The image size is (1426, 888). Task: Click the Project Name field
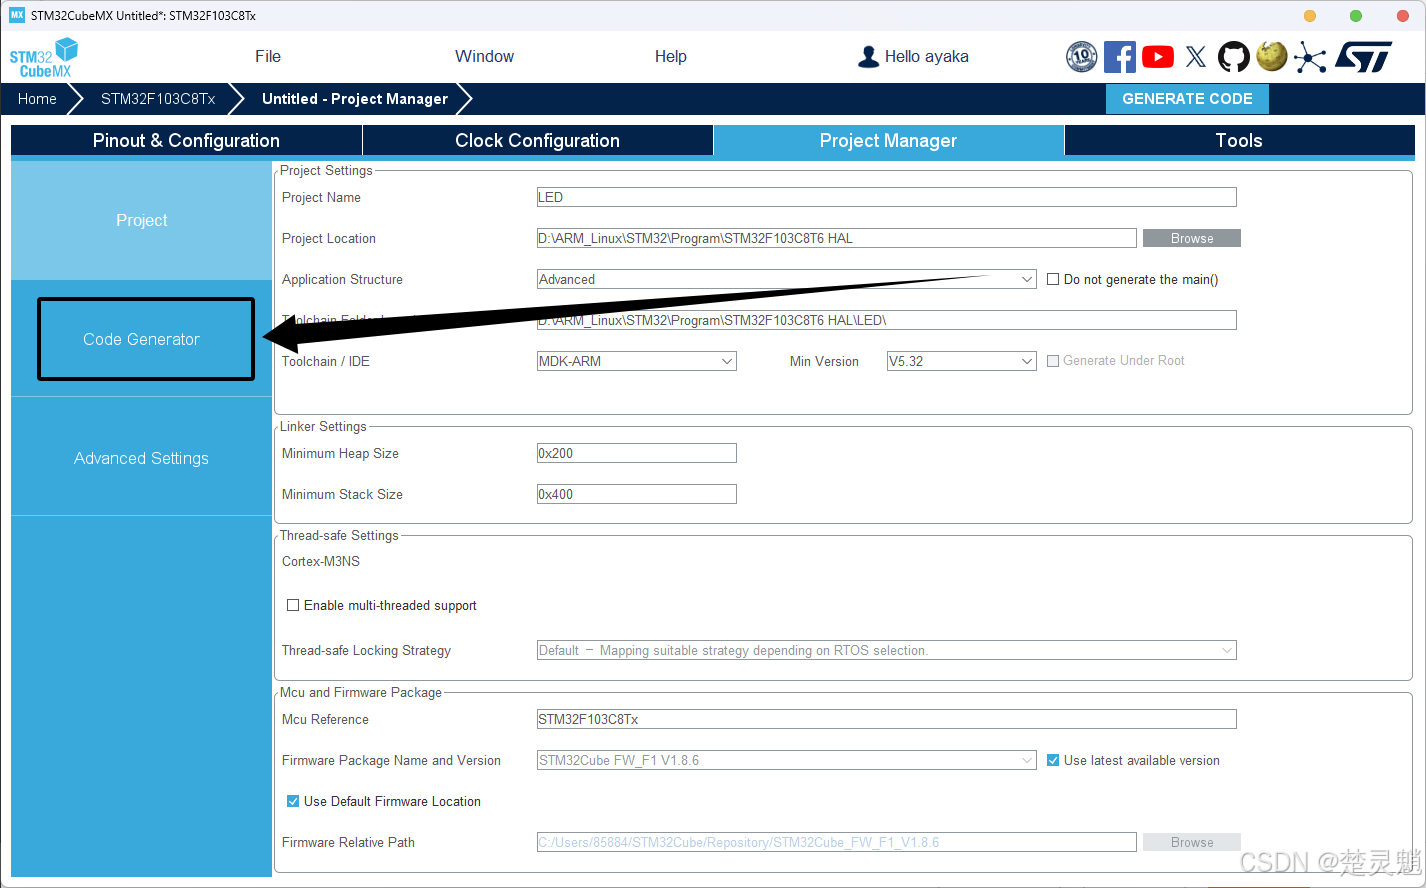[x=887, y=197]
